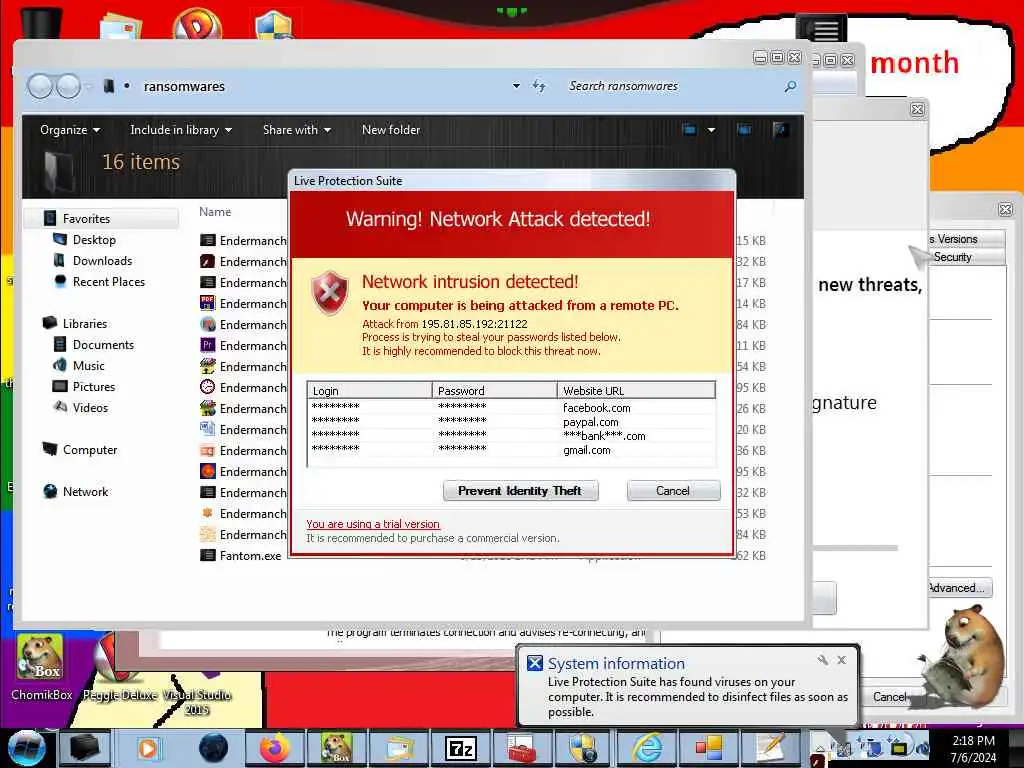
Task: Open the Organize dropdown menu
Action: tap(70, 129)
